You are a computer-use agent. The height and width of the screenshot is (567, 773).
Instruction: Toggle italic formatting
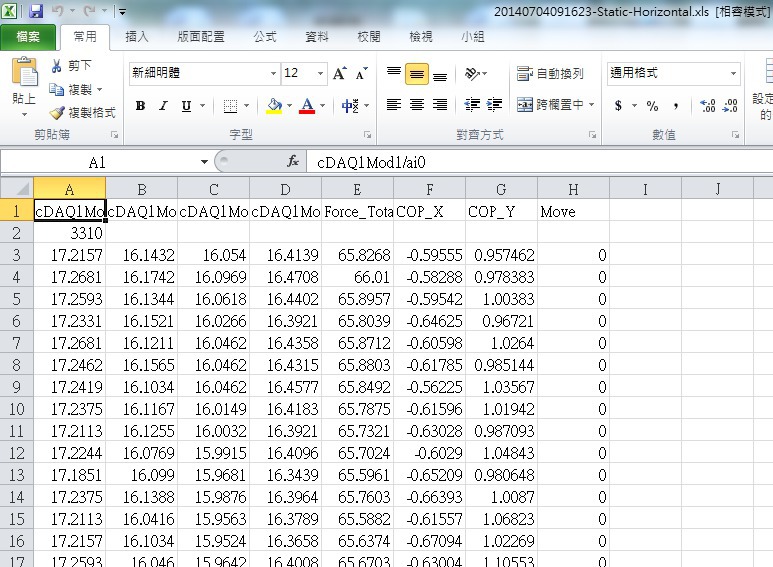[163, 106]
